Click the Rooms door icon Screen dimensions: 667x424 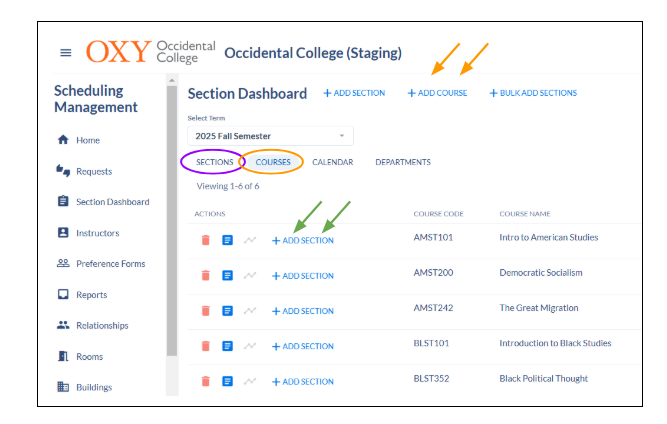click(63, 356)
